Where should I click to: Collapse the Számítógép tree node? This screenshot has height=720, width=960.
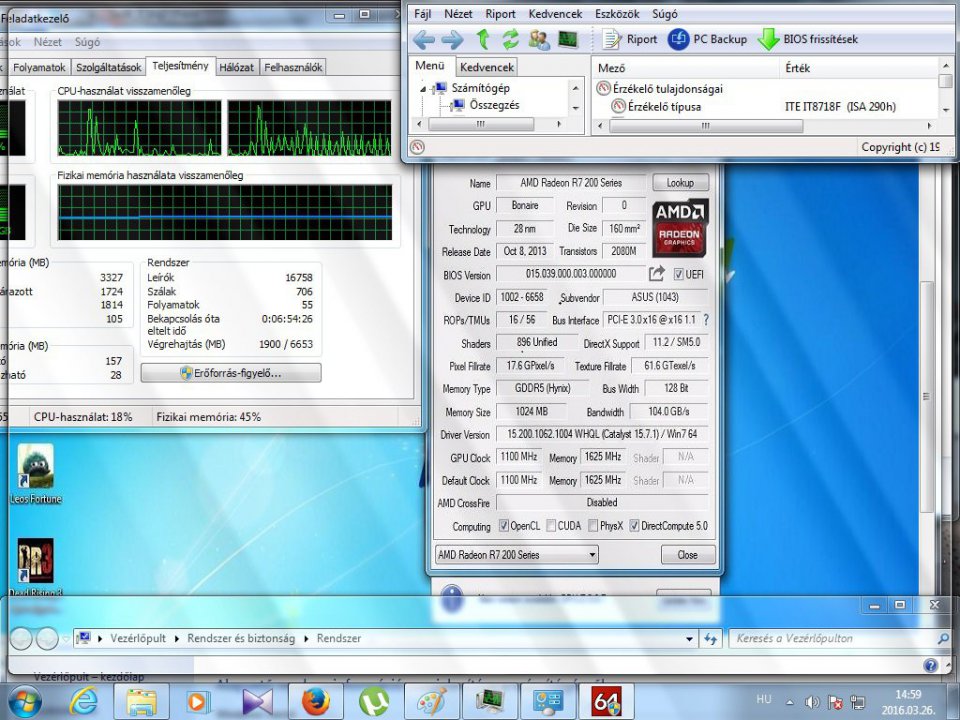click(x=424, y=88)
